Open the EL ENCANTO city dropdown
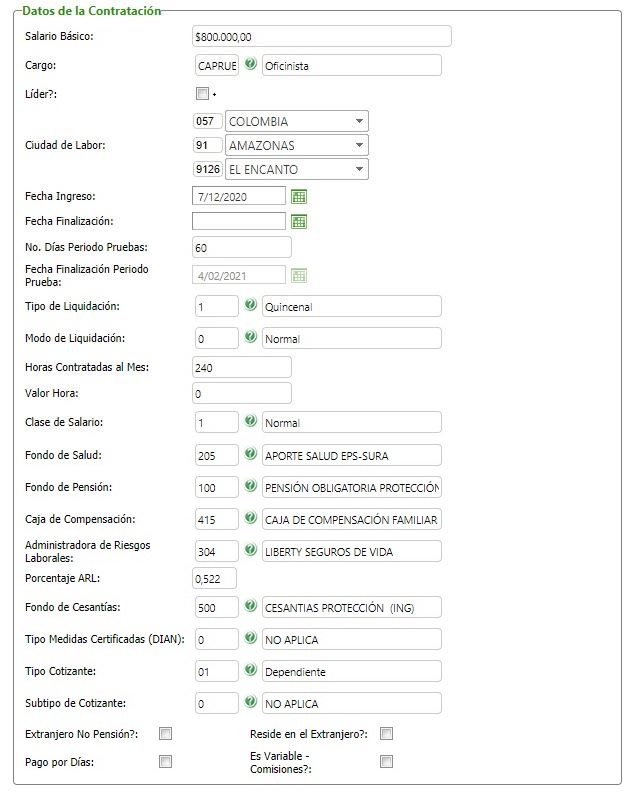The image size is (633, 800). pos(297,170)
